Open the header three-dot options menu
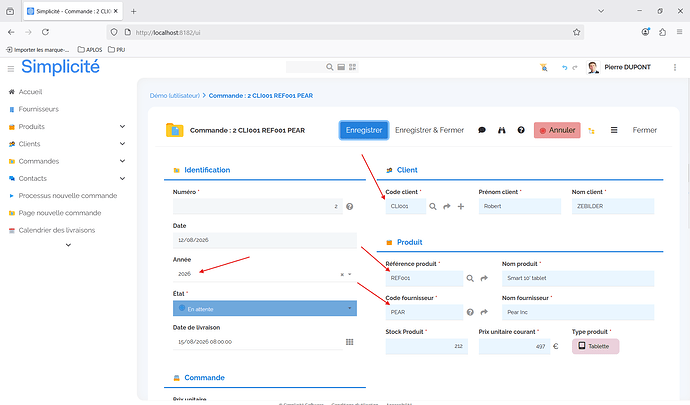Screen dimensions: 690x405 [675, 67]
